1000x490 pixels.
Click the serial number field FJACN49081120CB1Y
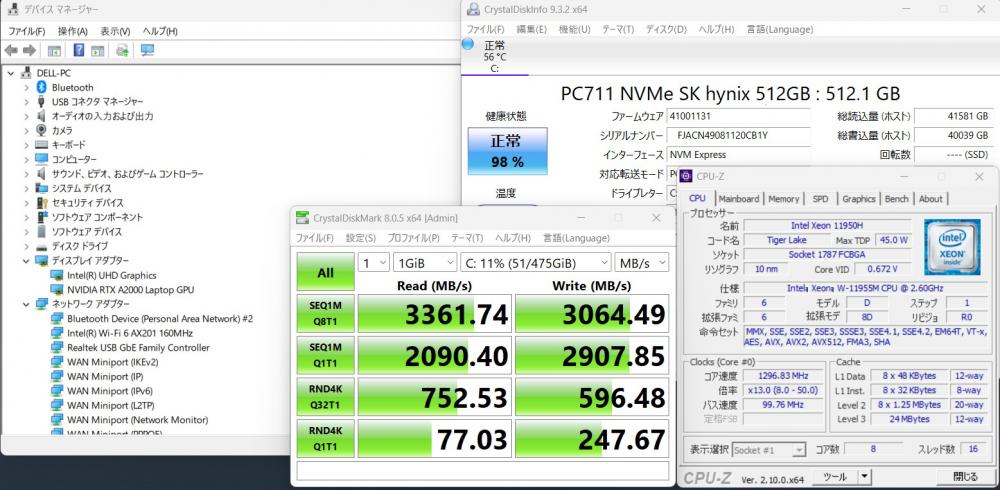[739, 135]
